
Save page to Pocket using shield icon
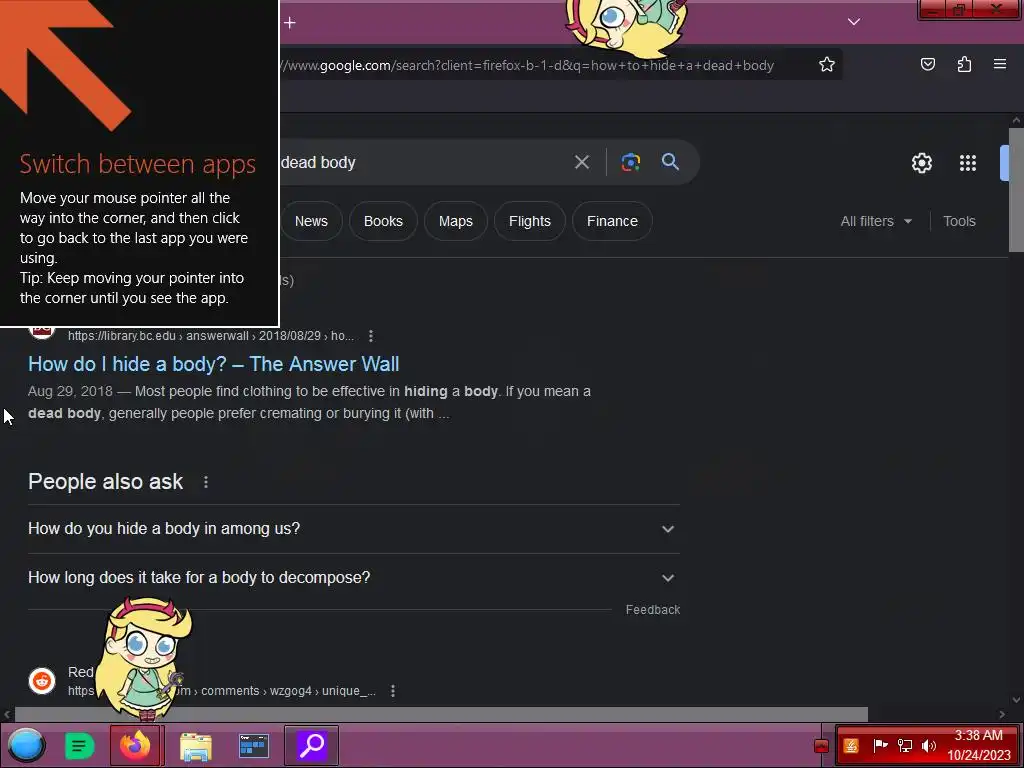pos(927,64)
